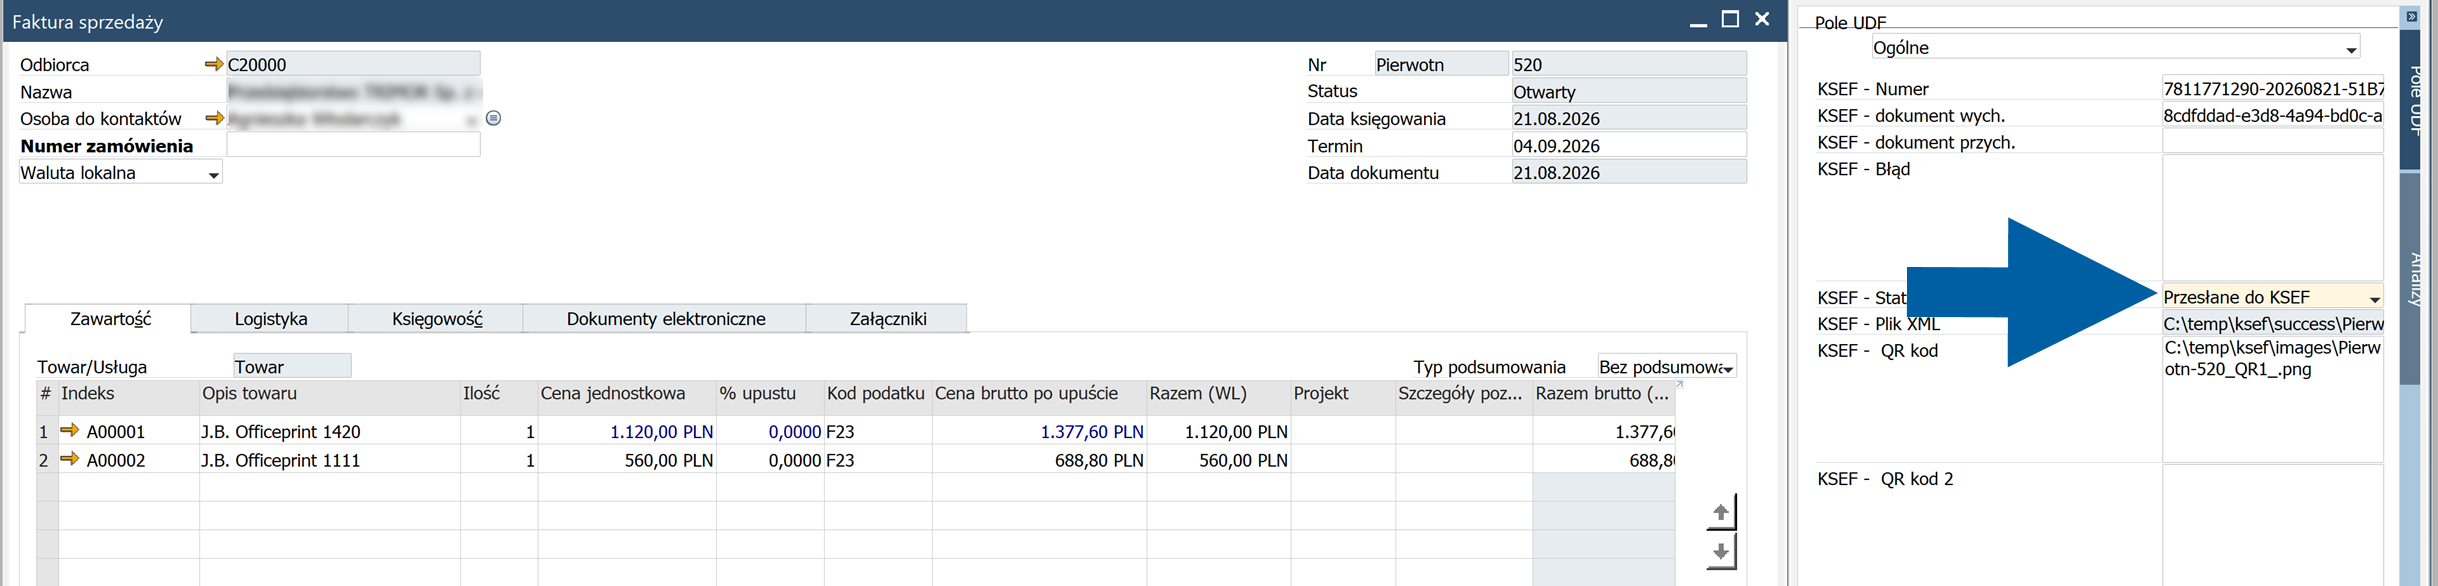Click gross price 1.377,60 PLN cell
This screenshot has width=2438, height=586.
coord(1039,432)
